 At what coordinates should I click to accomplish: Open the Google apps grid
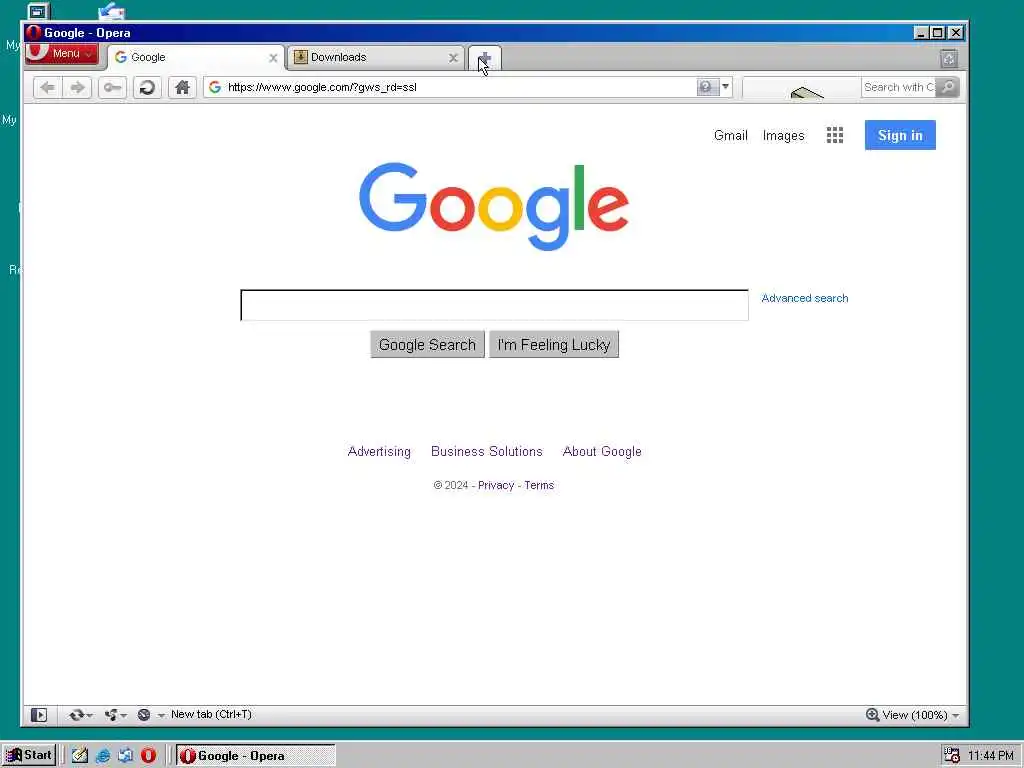pos(835,135)
